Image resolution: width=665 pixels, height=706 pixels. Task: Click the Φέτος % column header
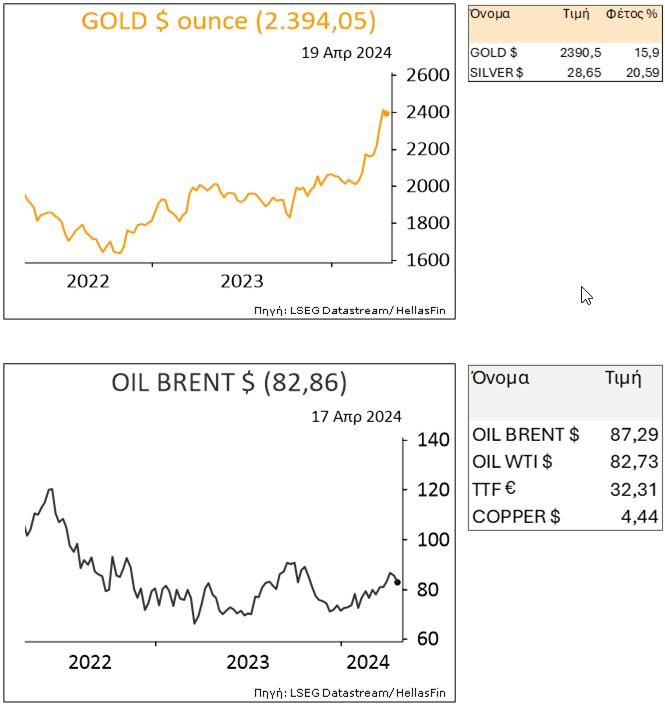click(631, 14)
